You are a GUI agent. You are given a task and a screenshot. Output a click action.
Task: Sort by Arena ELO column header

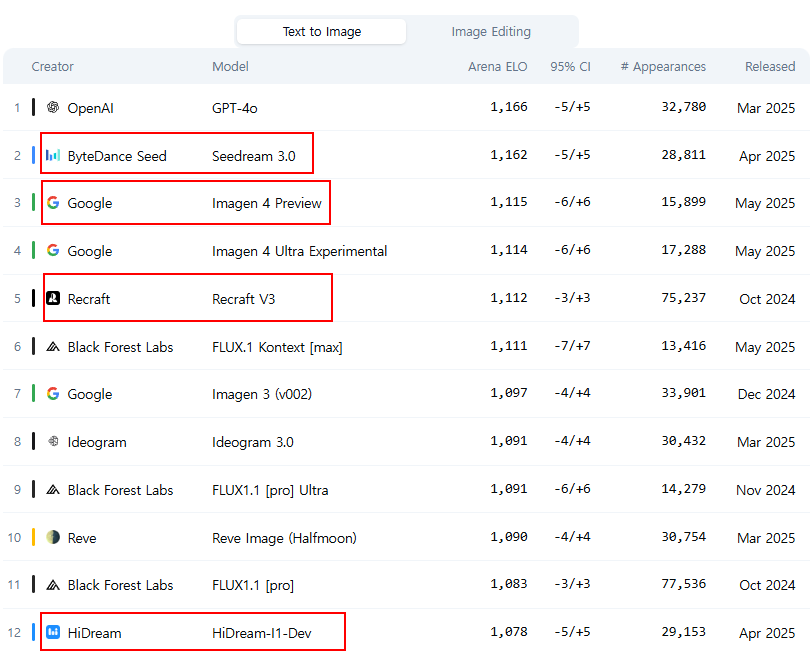click(x=498, y=67)
